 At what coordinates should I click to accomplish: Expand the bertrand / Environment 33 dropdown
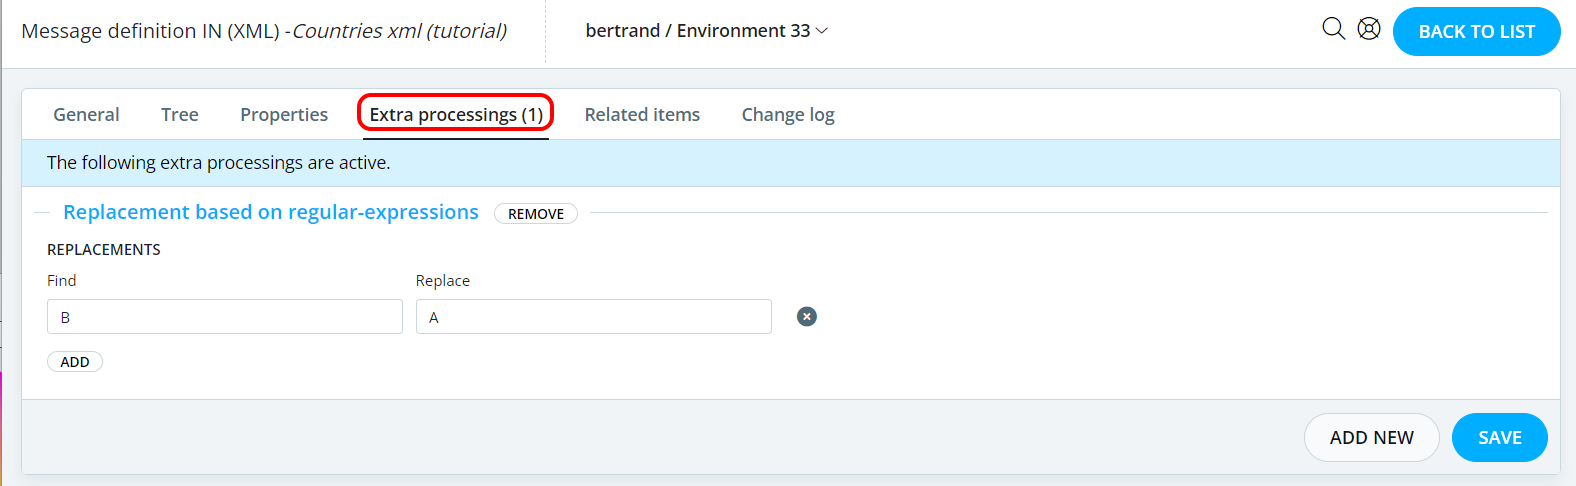(x=706, y=31)
